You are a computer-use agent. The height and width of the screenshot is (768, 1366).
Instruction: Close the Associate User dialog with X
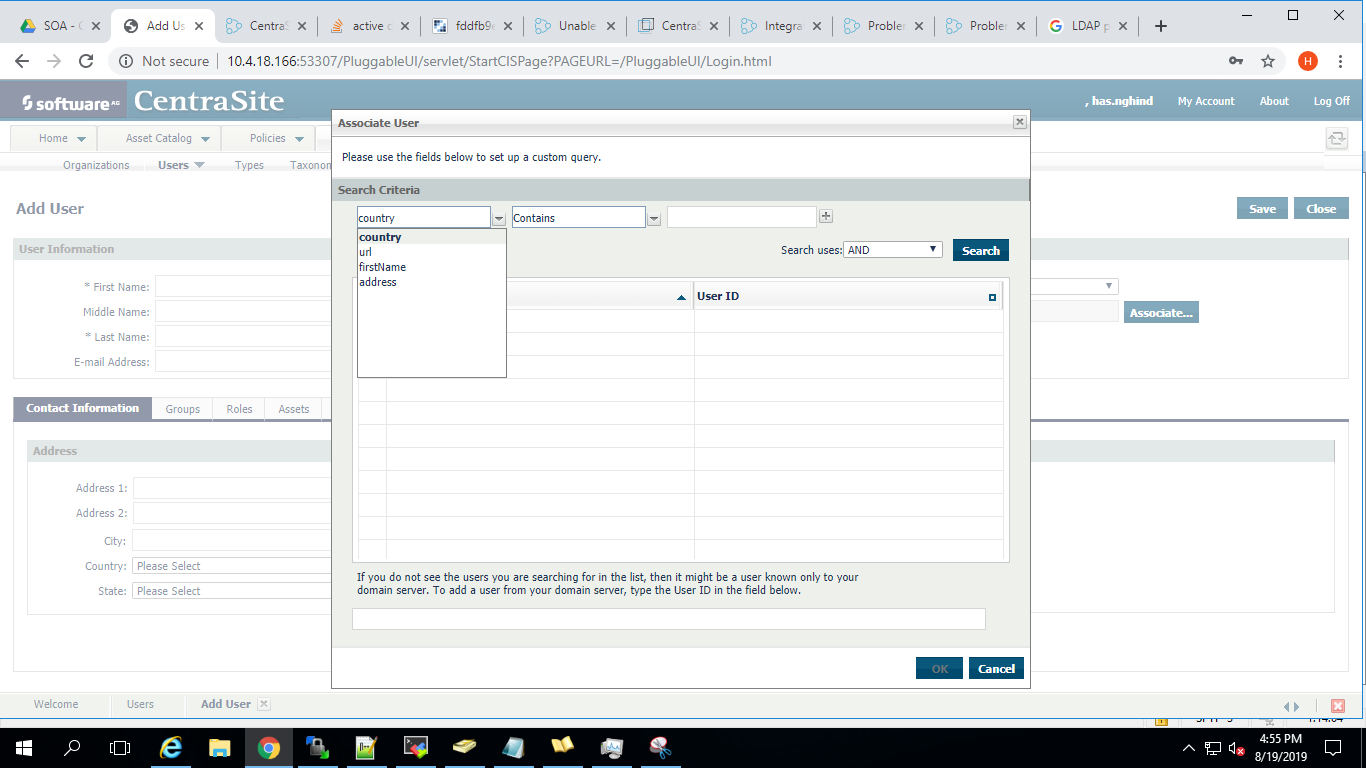click(1019, 122)
